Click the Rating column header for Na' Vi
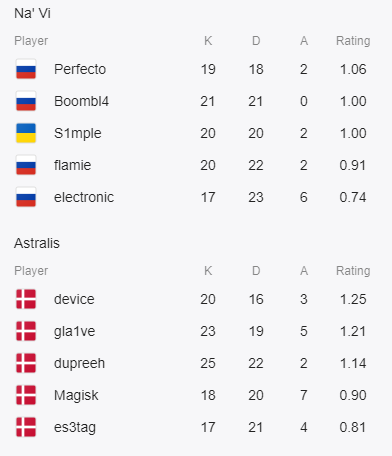 (x=353, y=41)
